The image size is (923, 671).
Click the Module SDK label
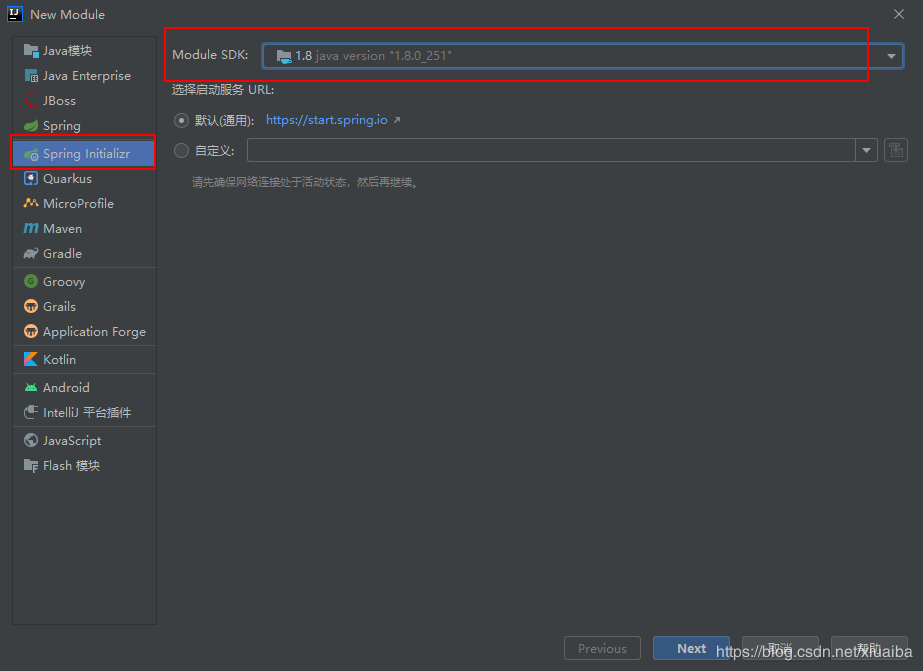pos(210,55)
